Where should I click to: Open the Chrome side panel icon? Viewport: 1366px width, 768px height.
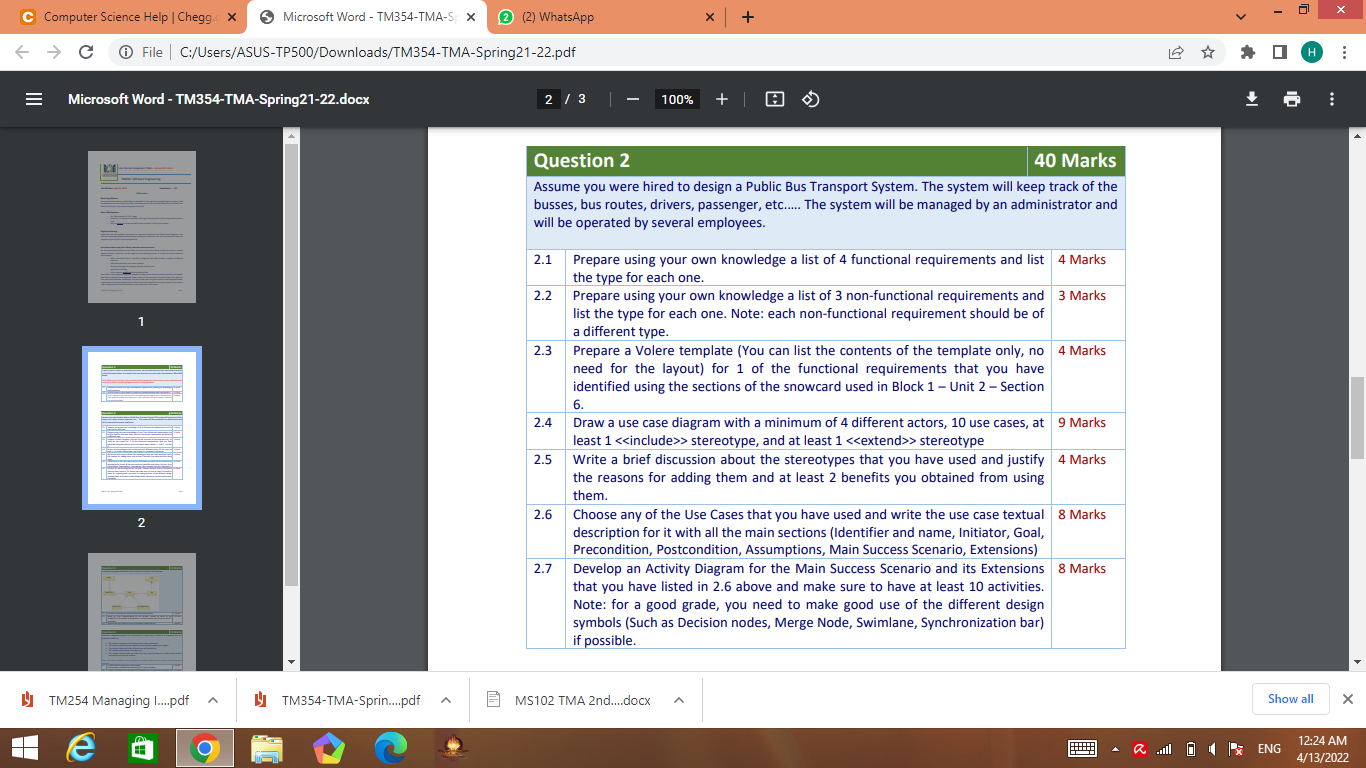pyautogui.click(x=1279, y=52)
